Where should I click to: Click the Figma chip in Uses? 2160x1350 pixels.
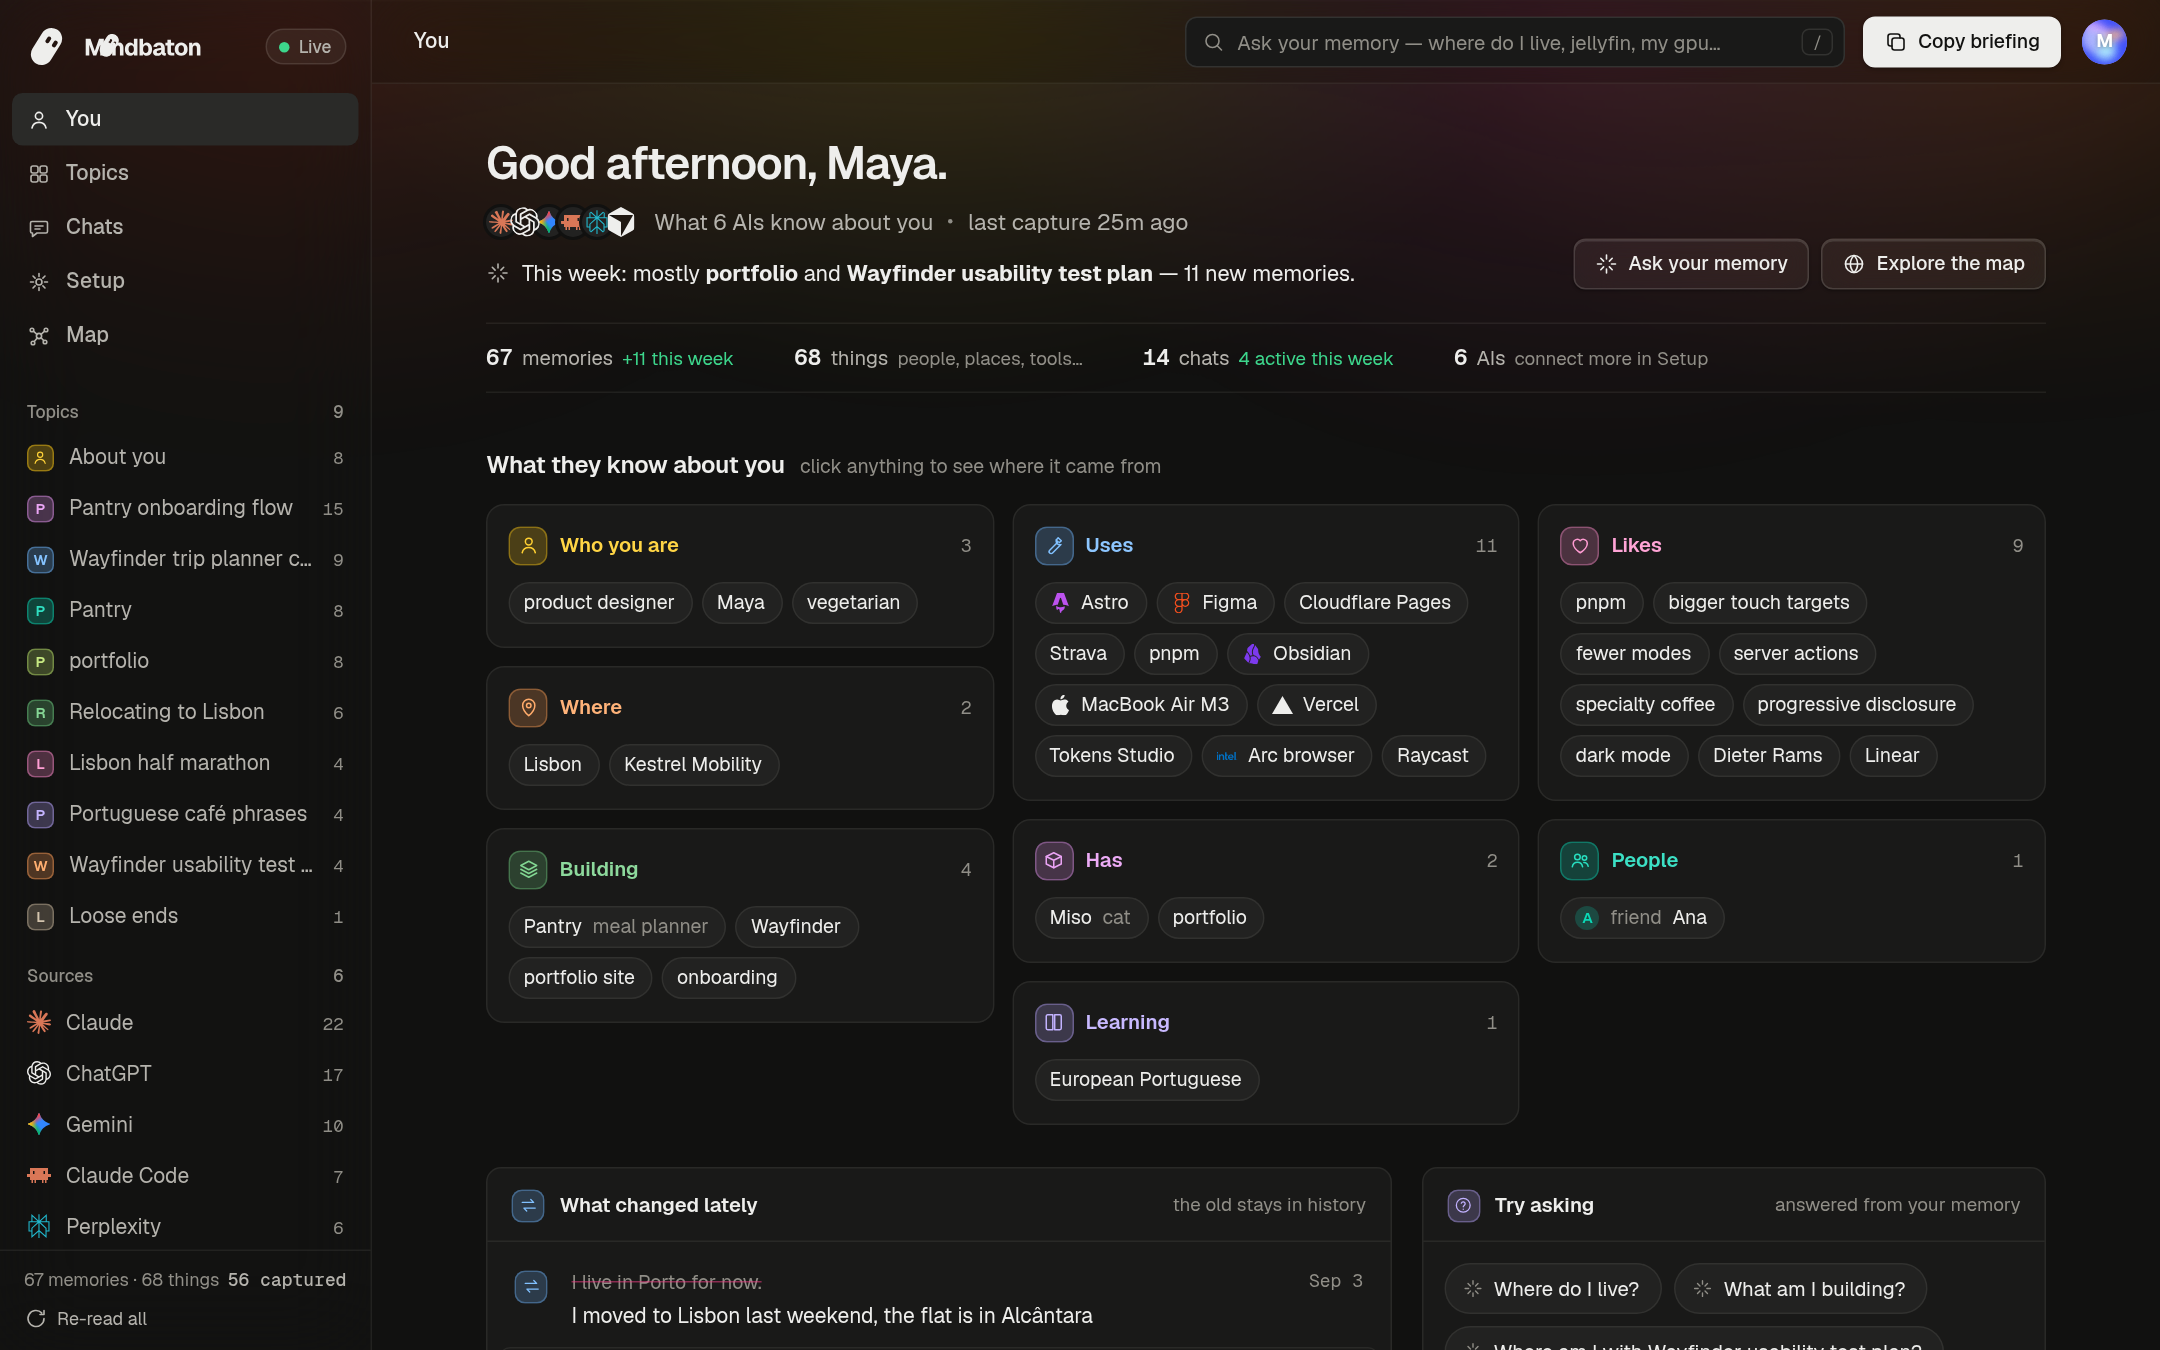[x=1215, y=603]
